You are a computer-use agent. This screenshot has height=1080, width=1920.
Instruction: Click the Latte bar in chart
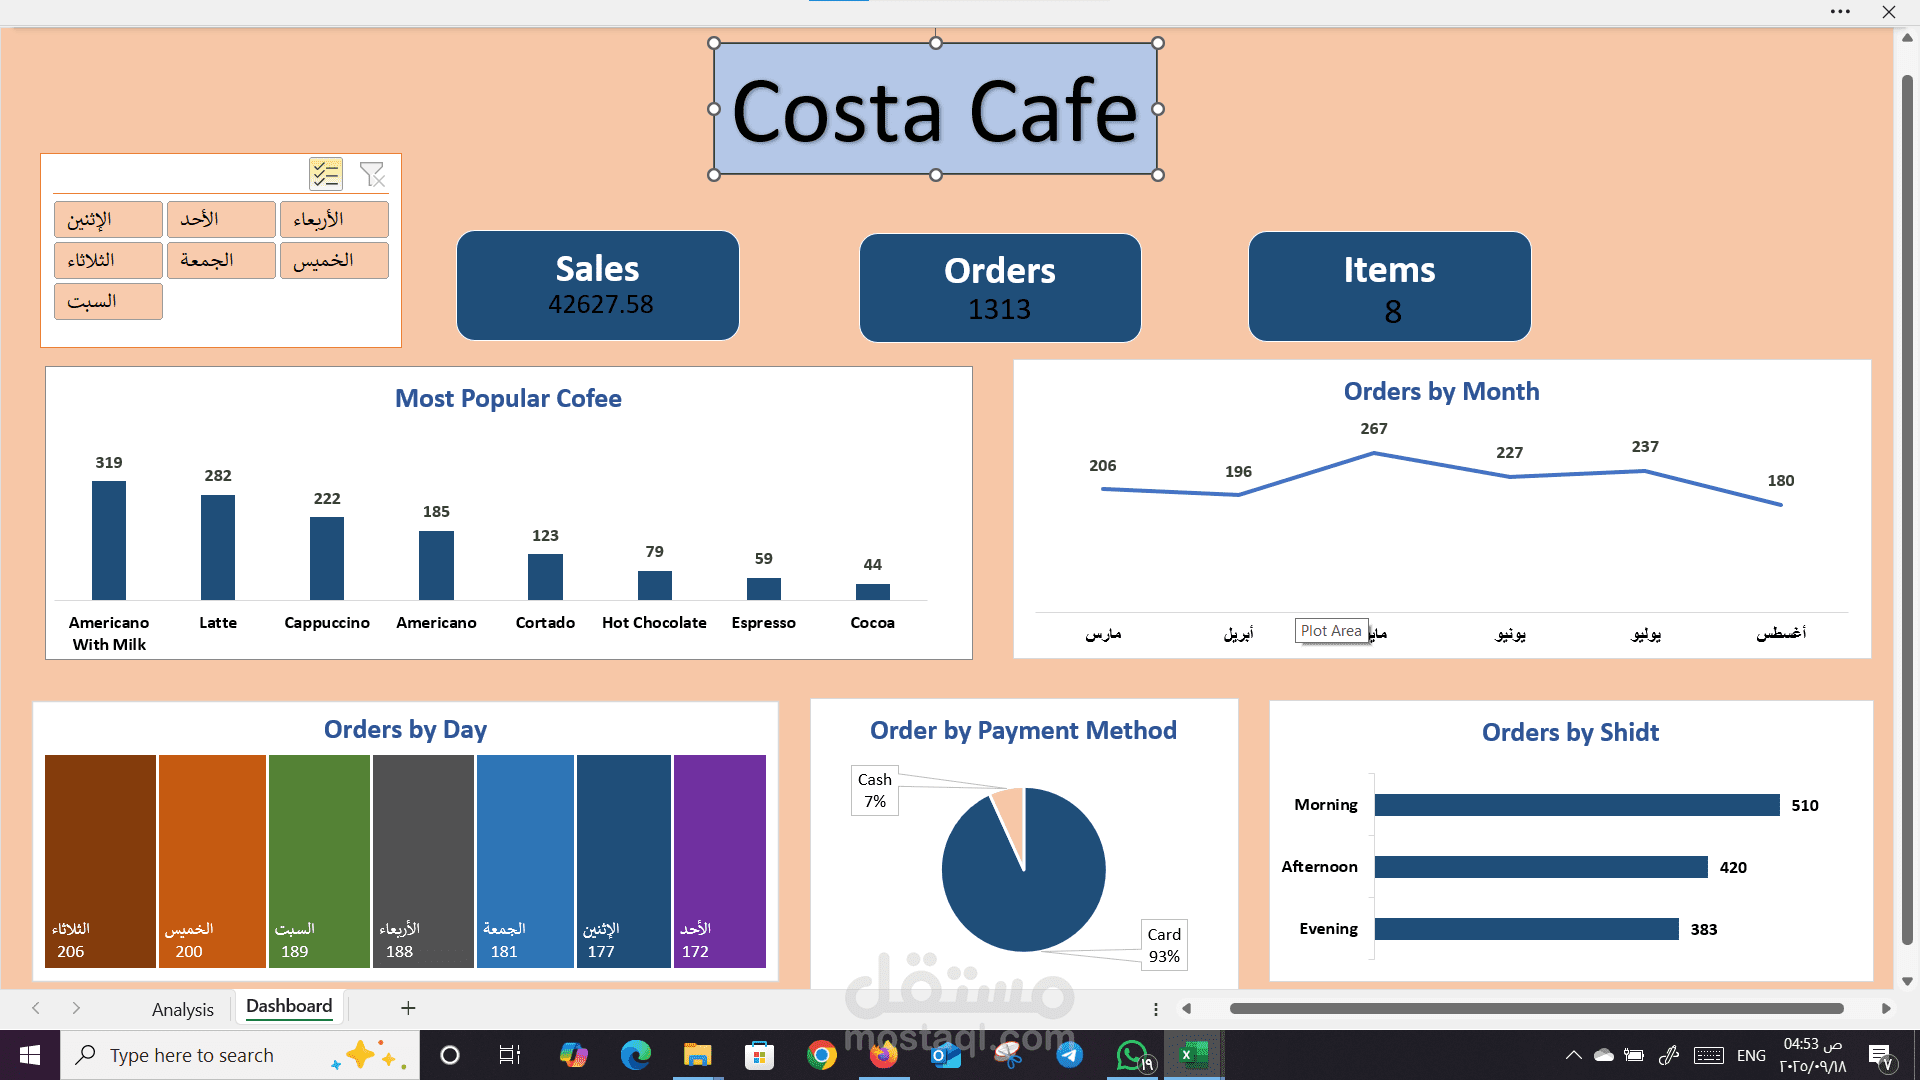click(x=218, y=547)
